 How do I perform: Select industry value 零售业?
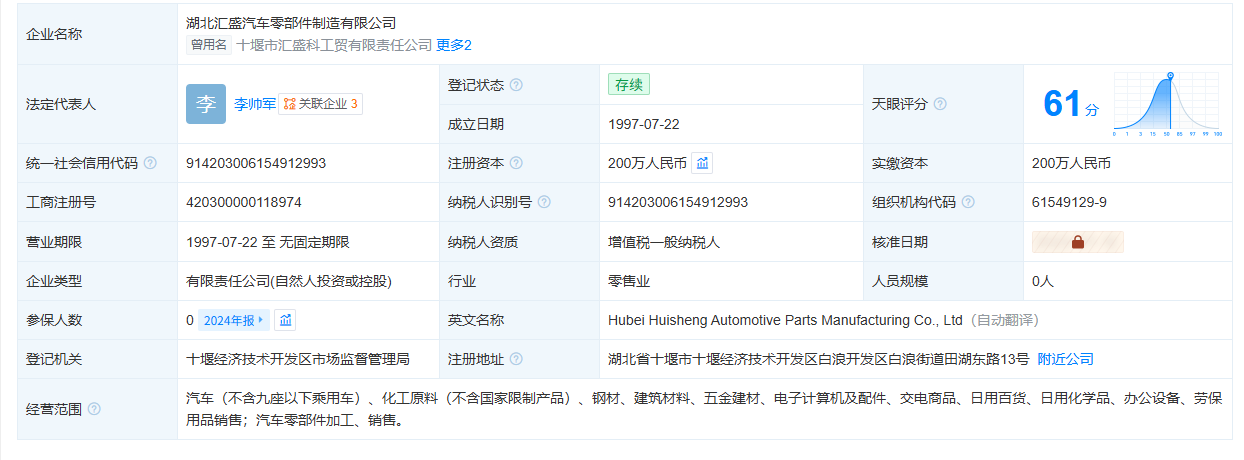pos(629,281)
